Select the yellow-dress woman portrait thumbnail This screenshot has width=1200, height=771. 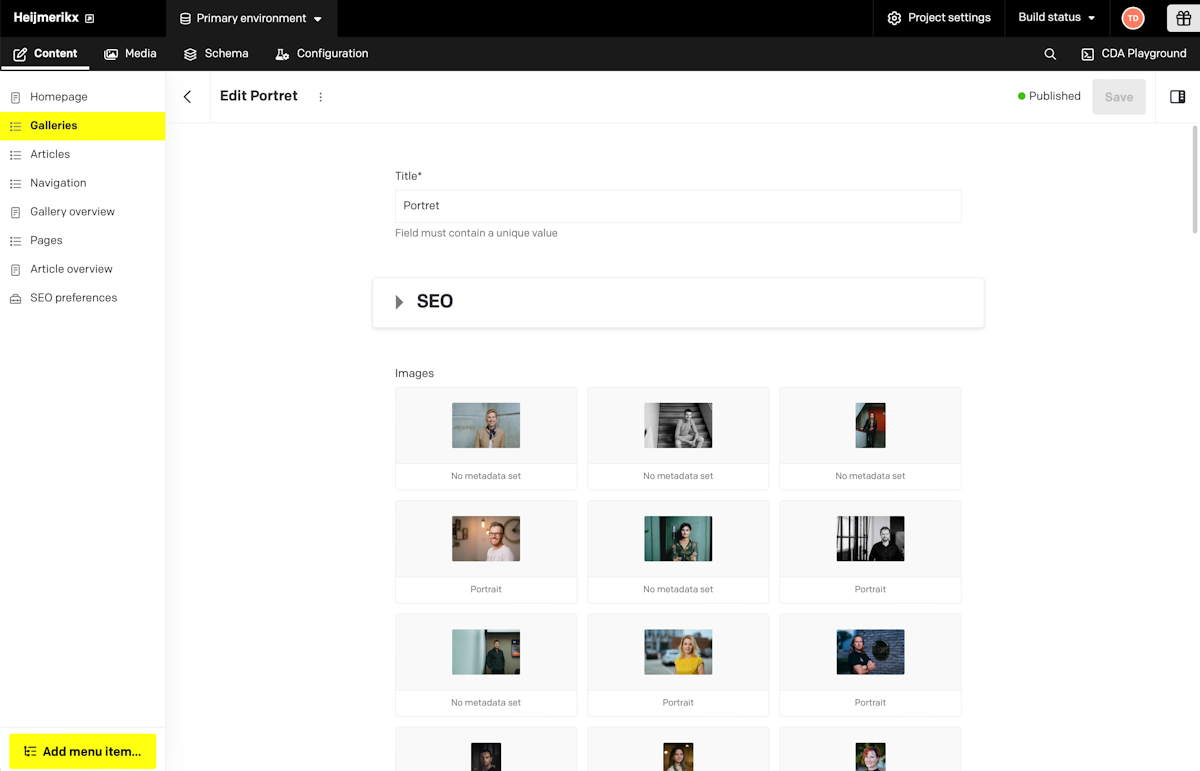tap(678, 652)
